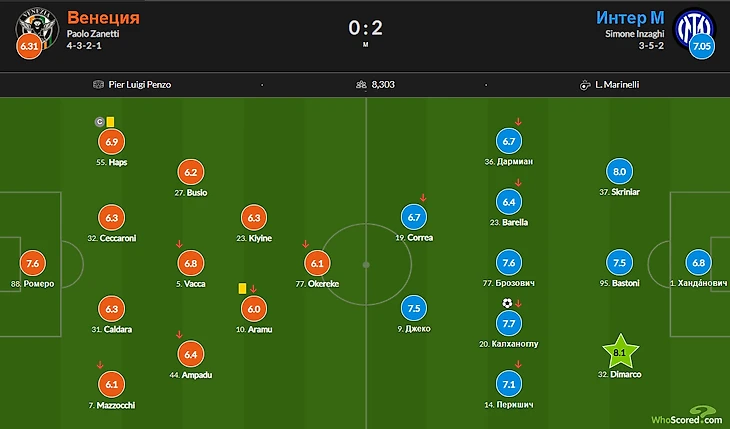Click the referee whistle icon beside L. Marinelli

click(584, 85)
